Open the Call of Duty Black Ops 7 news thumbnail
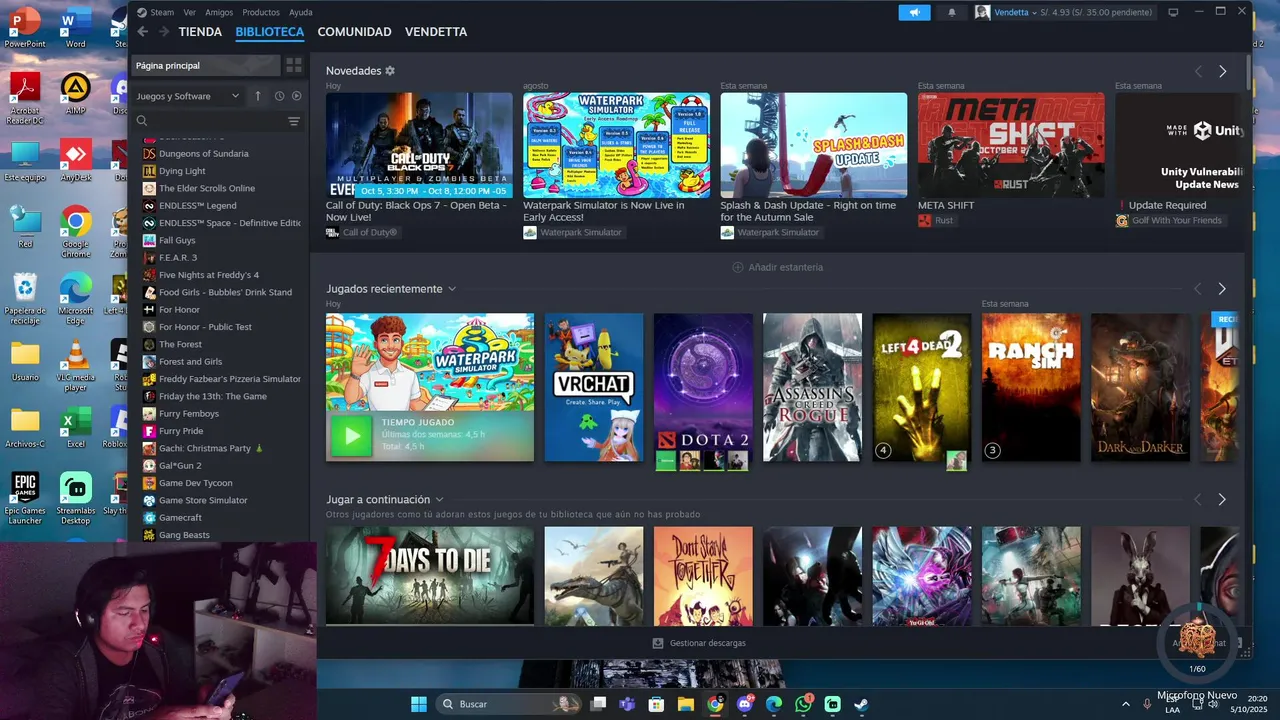This screenshot has width=1280, height=720. click(419, 145)
